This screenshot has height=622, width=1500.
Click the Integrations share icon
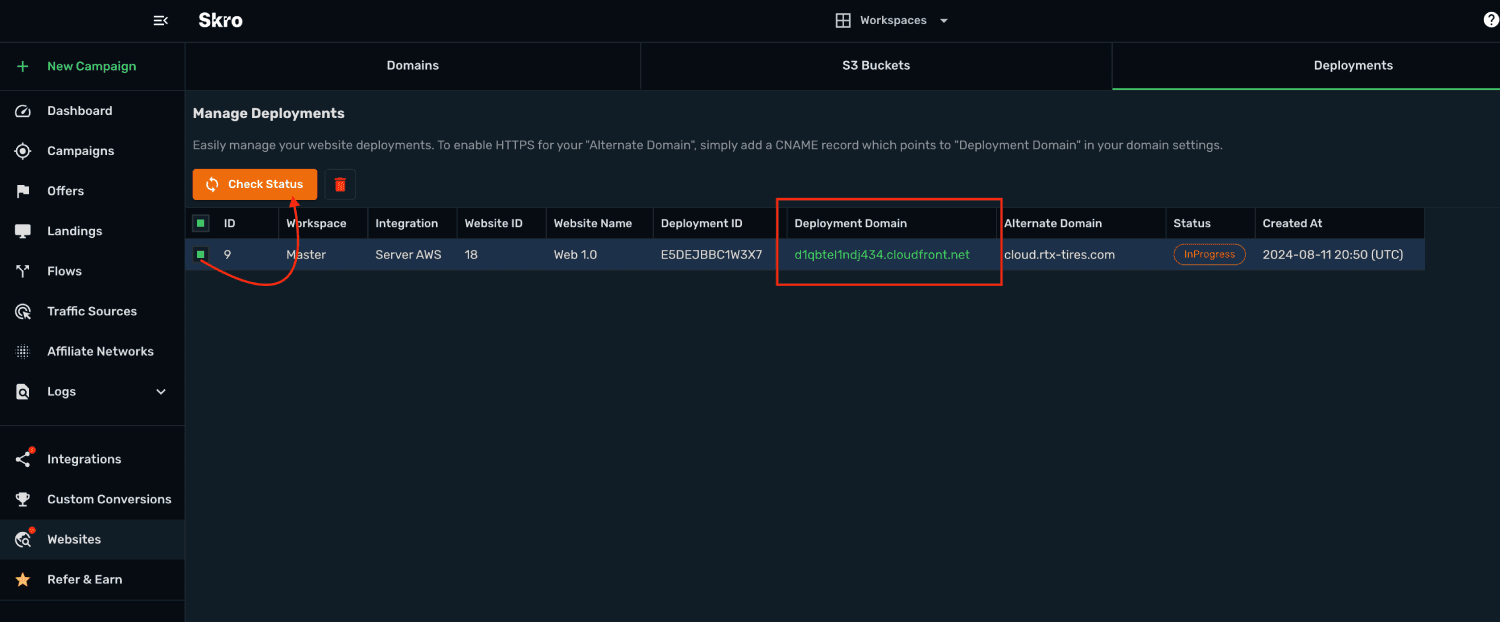24,458
